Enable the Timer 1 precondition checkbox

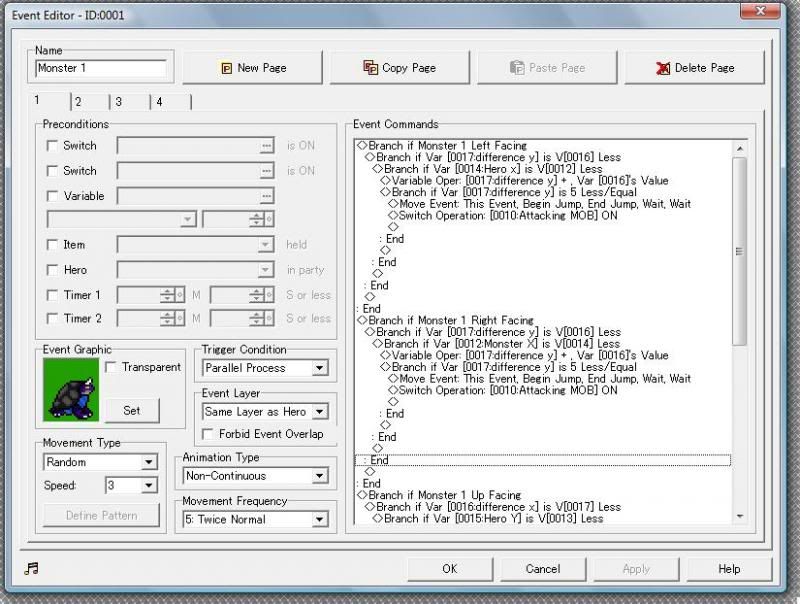coord(52,295)
